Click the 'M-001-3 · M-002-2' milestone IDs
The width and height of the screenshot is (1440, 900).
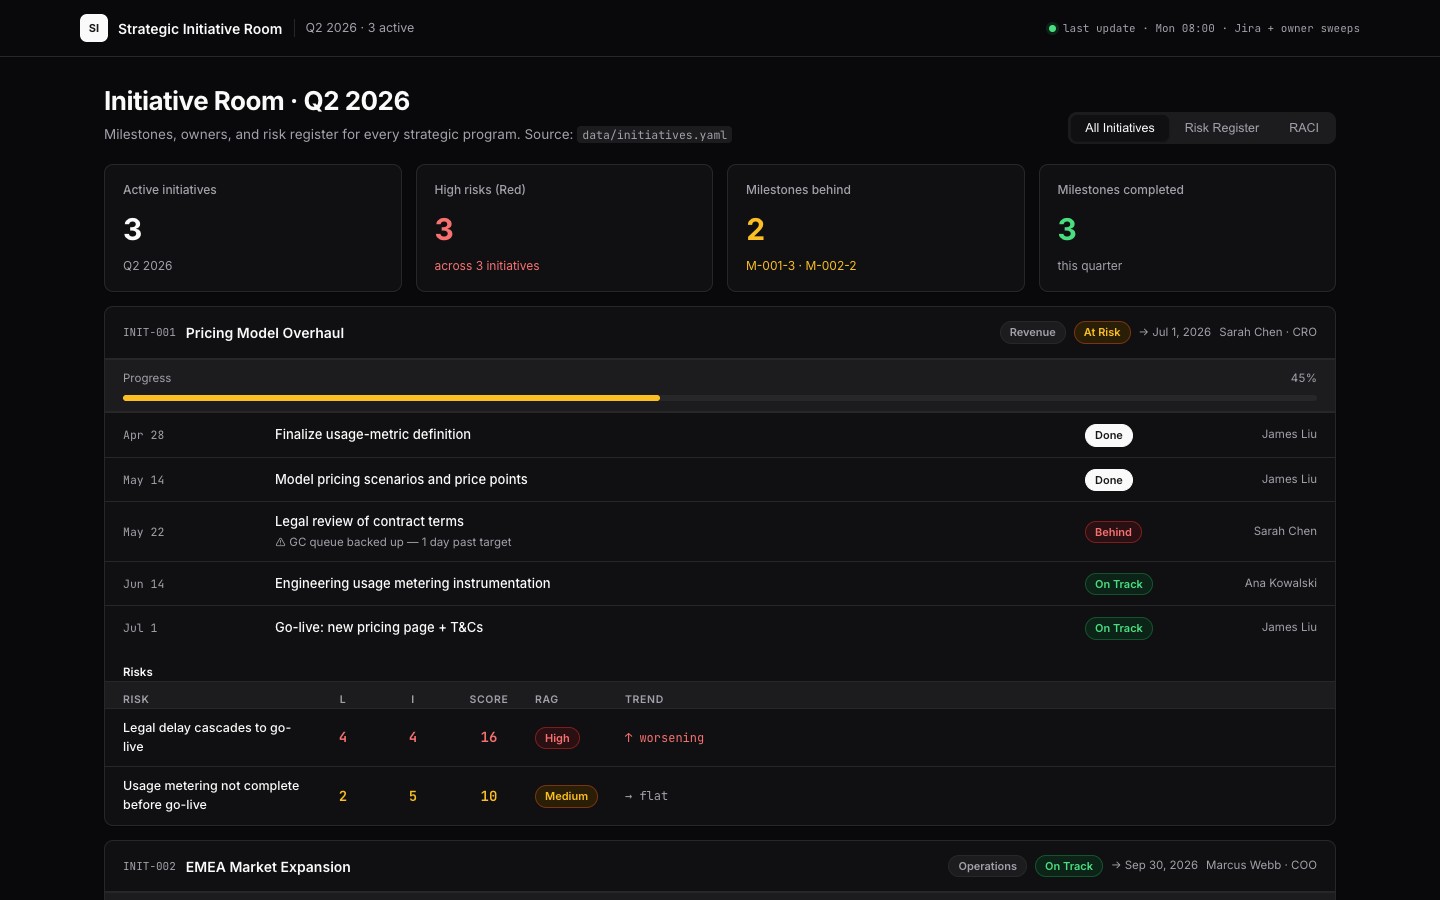801,266
